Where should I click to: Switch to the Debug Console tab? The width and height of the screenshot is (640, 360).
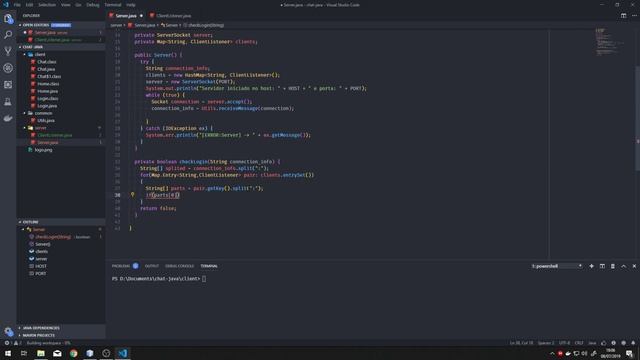coord(180,266)
